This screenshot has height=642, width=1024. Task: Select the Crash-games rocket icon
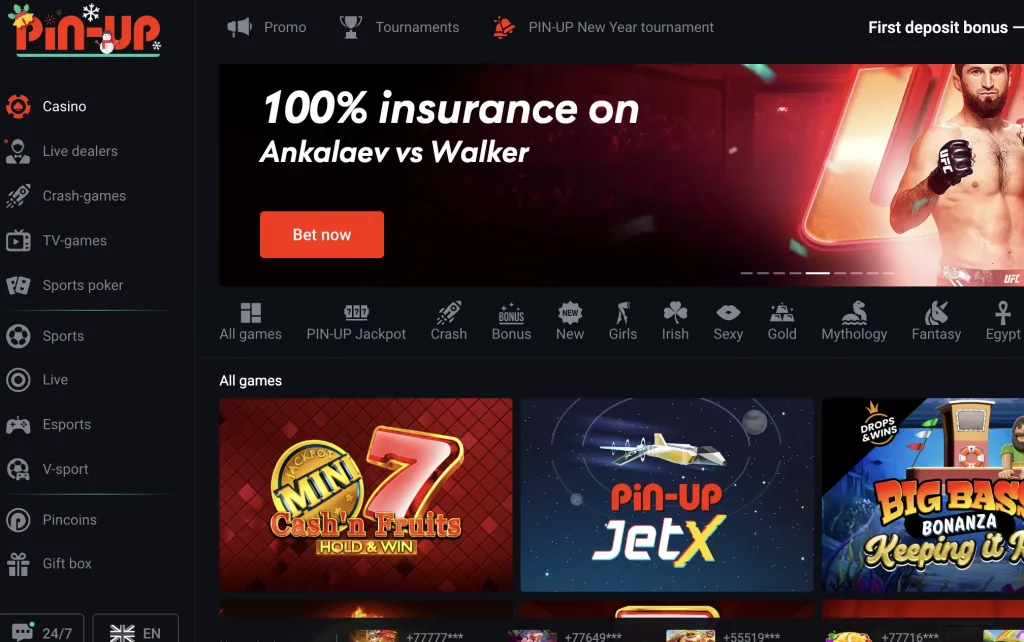pyautogui.click(x=18, y=196)
